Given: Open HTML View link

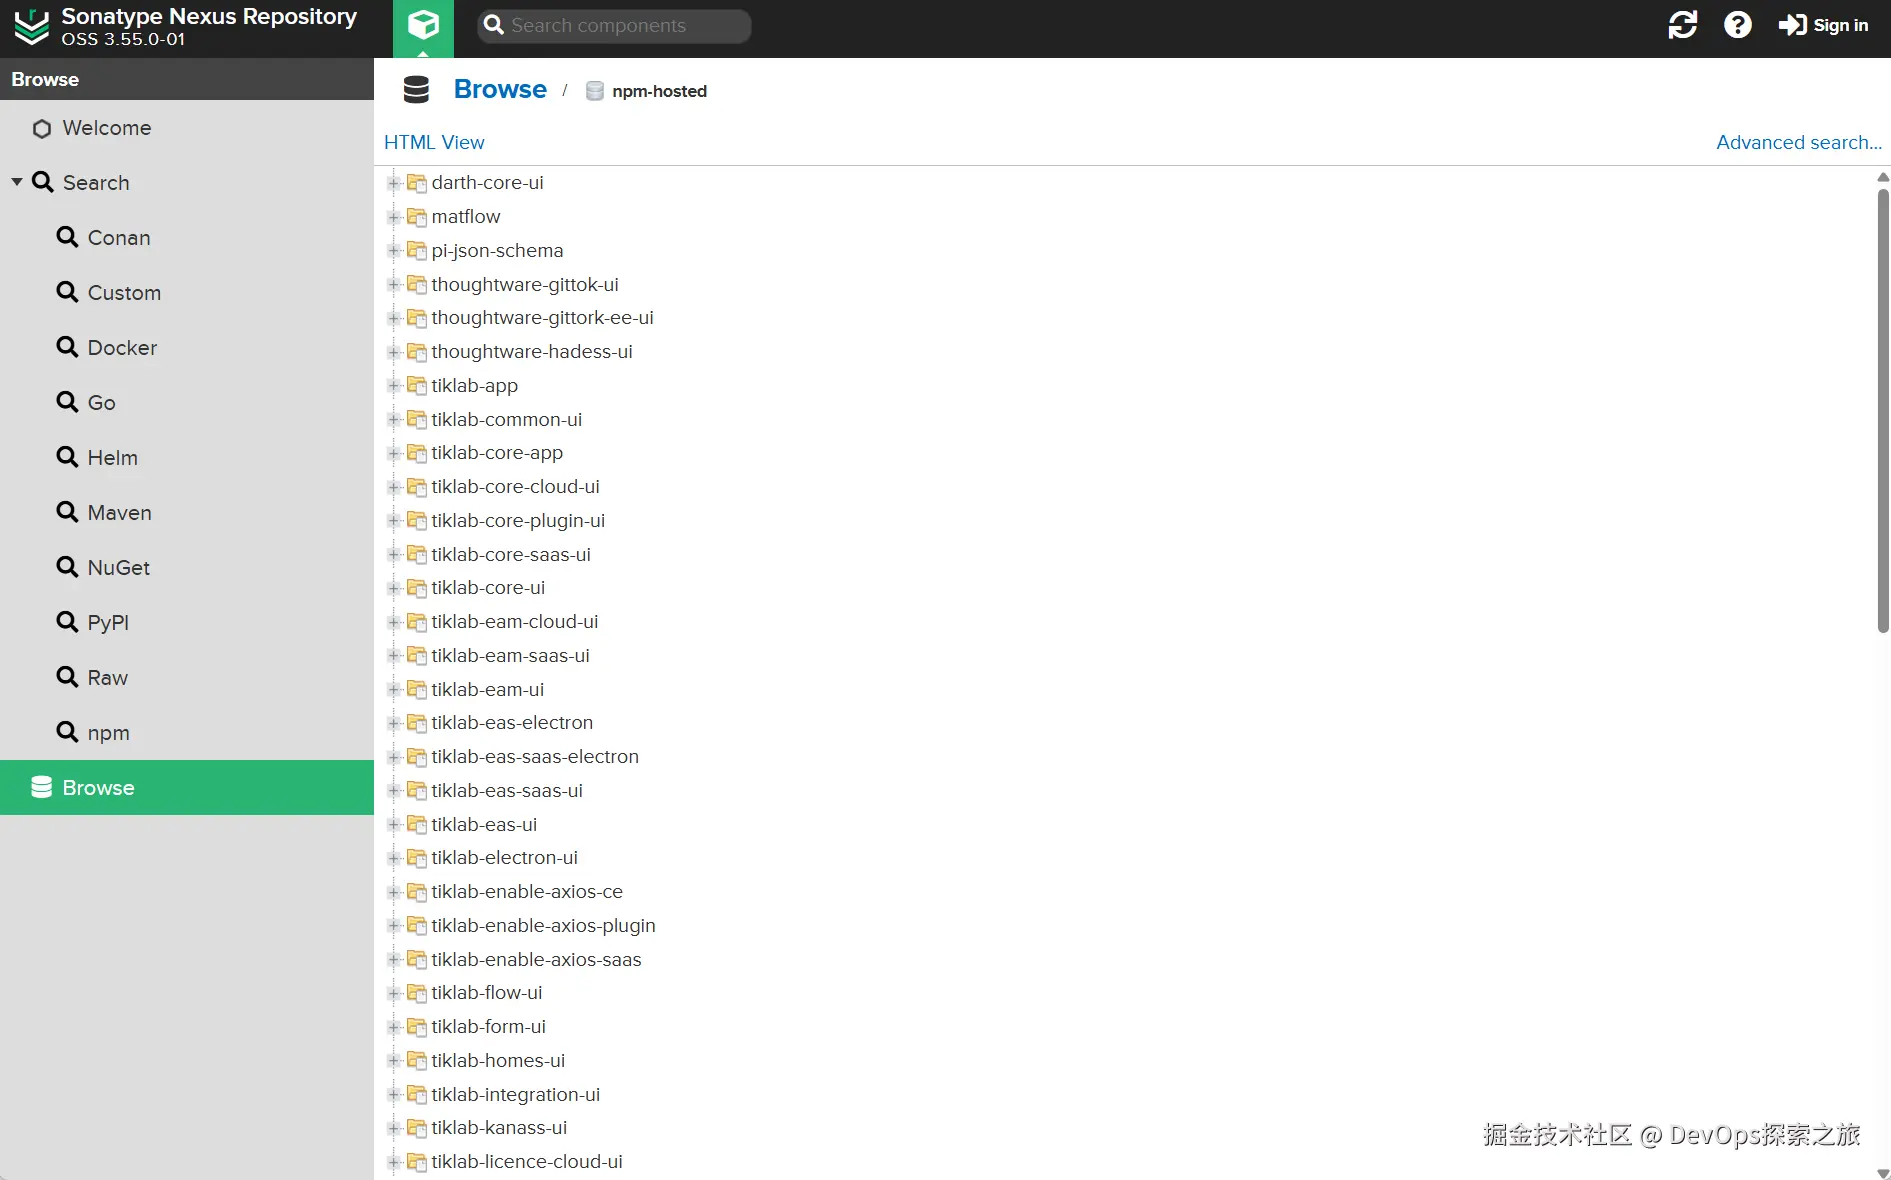Looking at the screenshot, I should [434, 142].
